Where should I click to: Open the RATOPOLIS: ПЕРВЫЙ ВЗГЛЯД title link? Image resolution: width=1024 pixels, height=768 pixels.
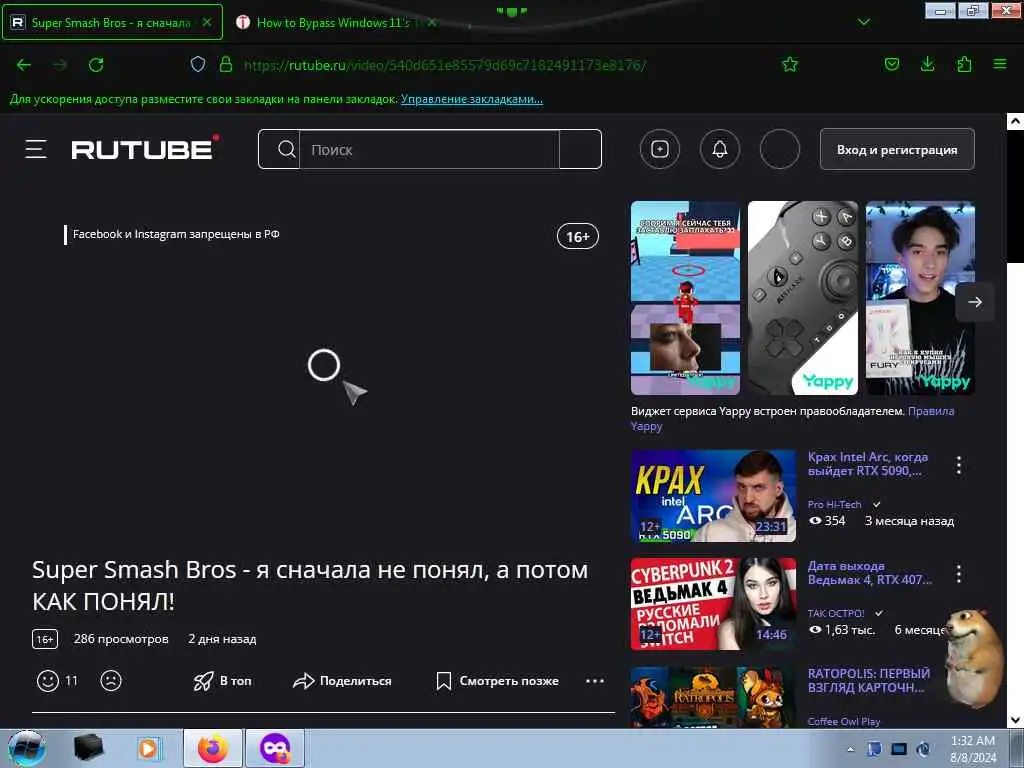869,680
